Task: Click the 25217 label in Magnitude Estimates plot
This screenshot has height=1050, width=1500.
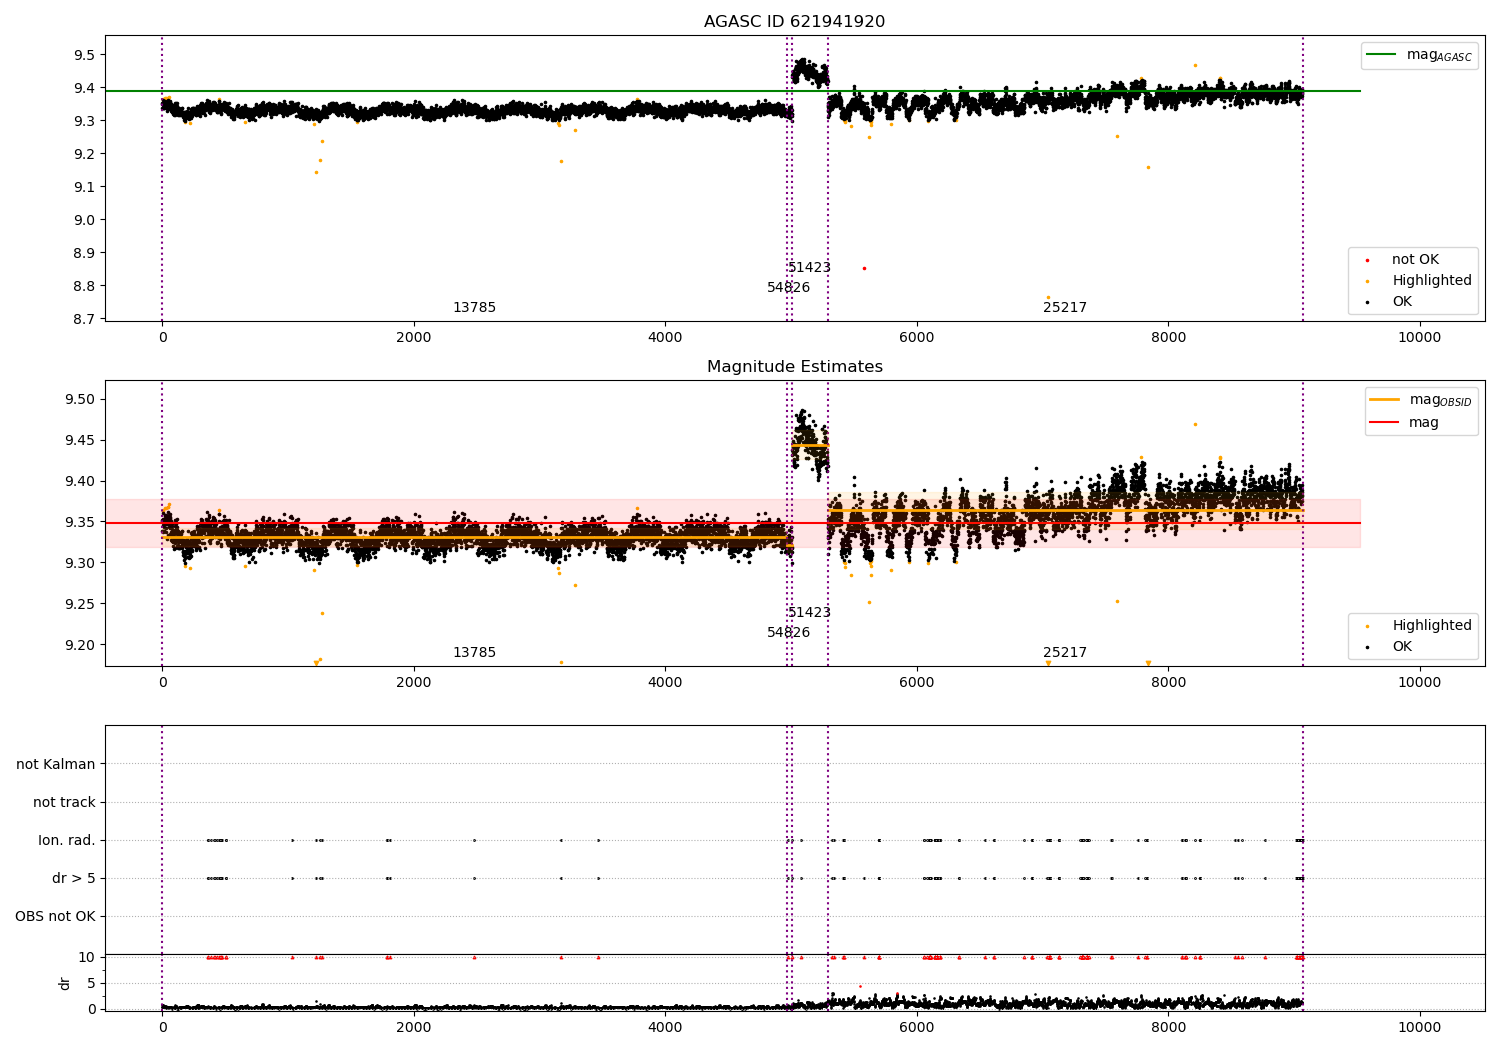Action: (x=1065, y=653)
